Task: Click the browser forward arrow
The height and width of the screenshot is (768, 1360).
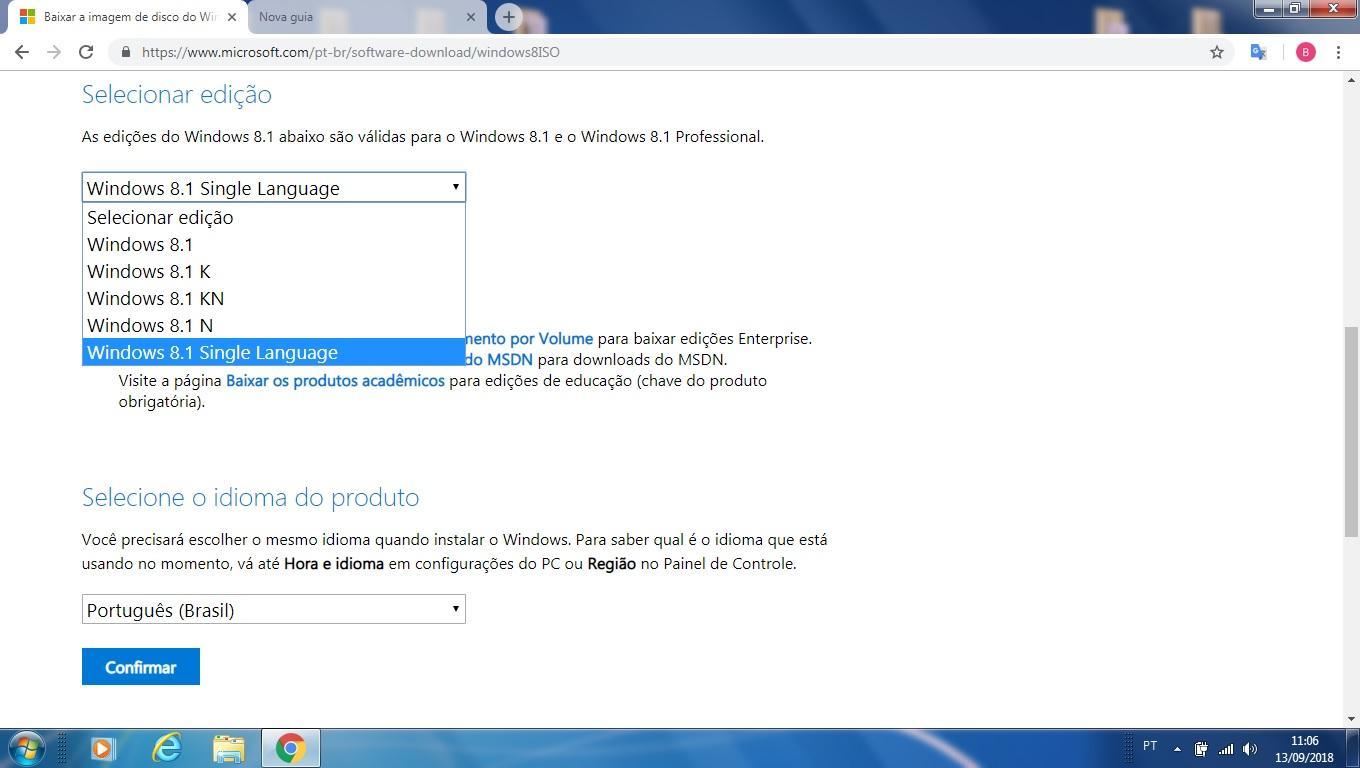Action: pos(54,52)
